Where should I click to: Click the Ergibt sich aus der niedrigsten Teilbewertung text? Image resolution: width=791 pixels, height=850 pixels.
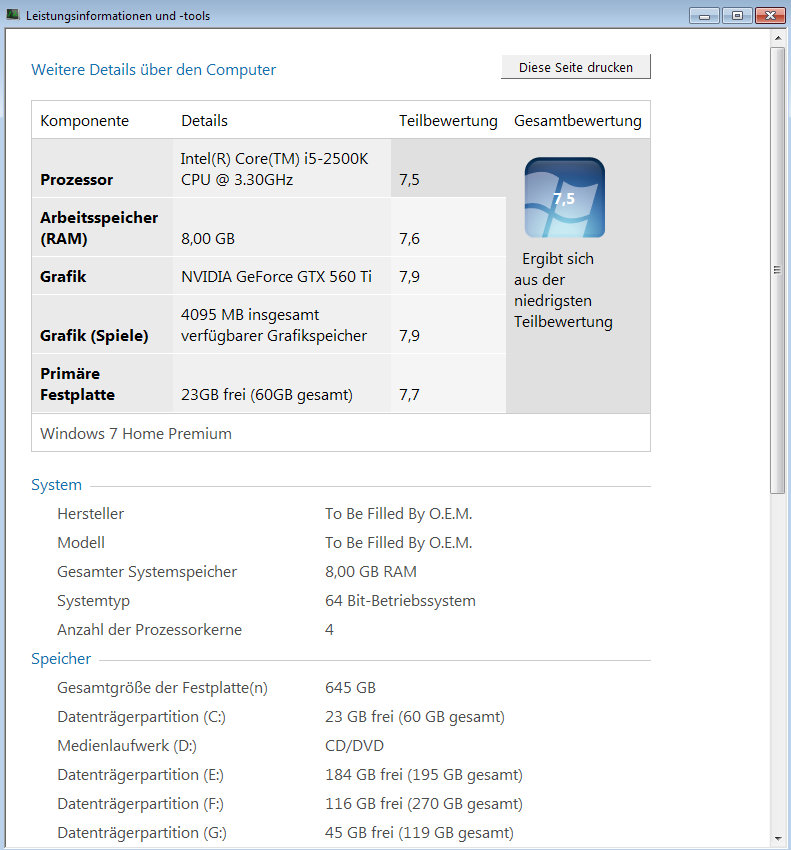(563, 290)
